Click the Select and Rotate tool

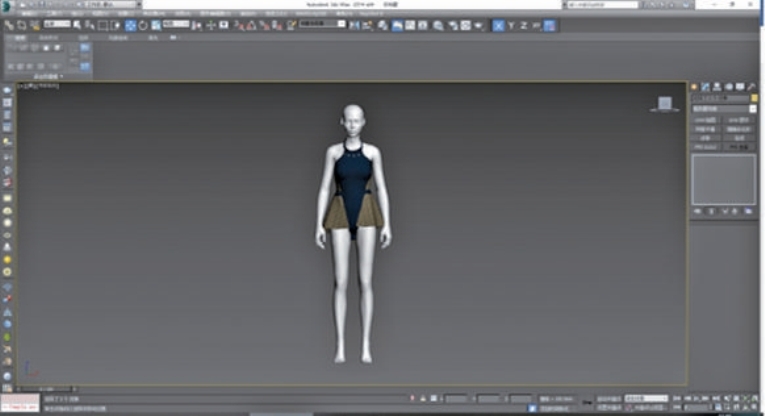coord(143,25)
